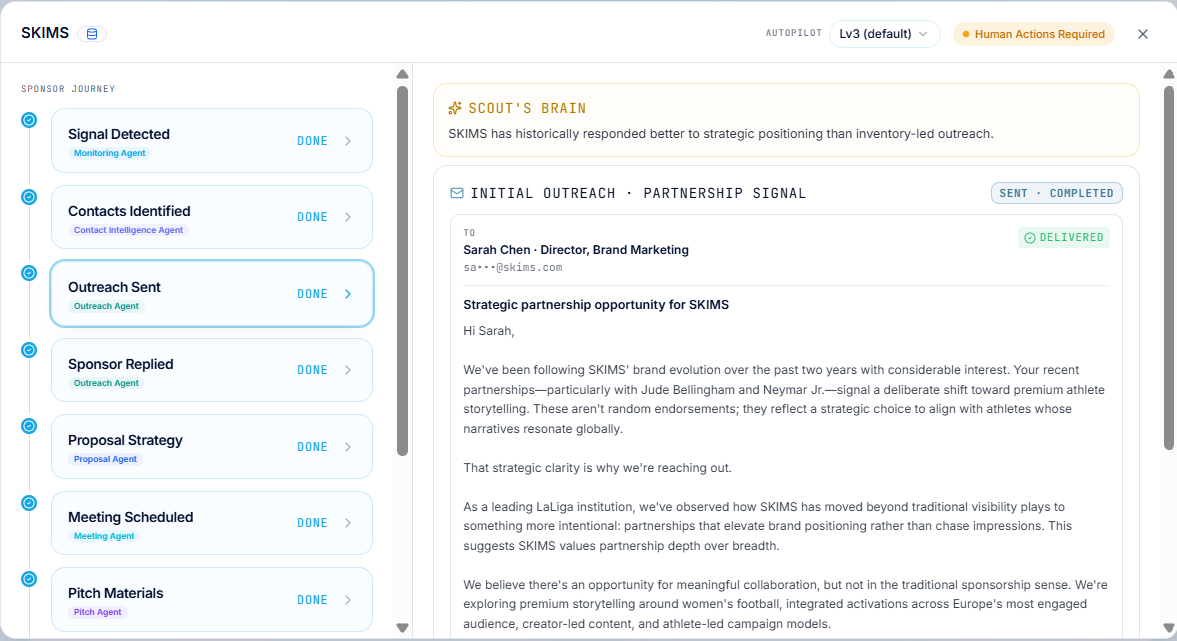This screenshot has width=1177, height=641.
Task: Click the Sponsor Journey scroll down arrow
Action: [402, 627]
